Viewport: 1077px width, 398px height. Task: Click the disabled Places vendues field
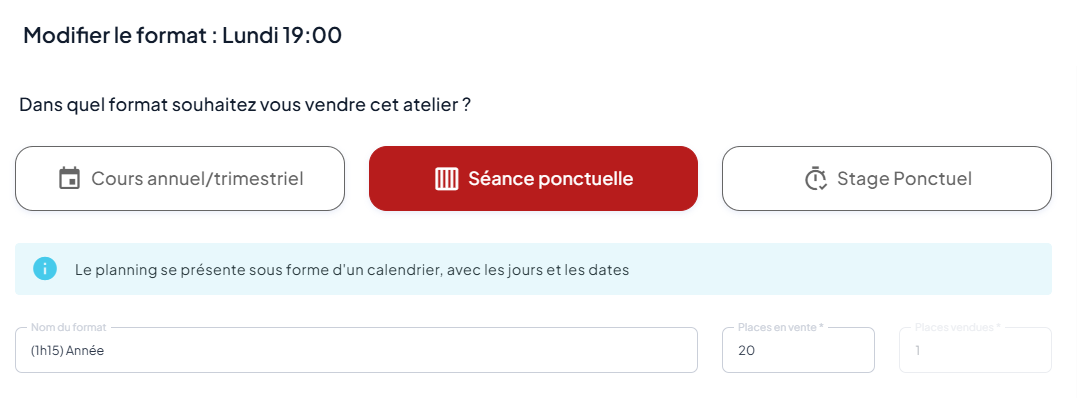coord(975,351)
